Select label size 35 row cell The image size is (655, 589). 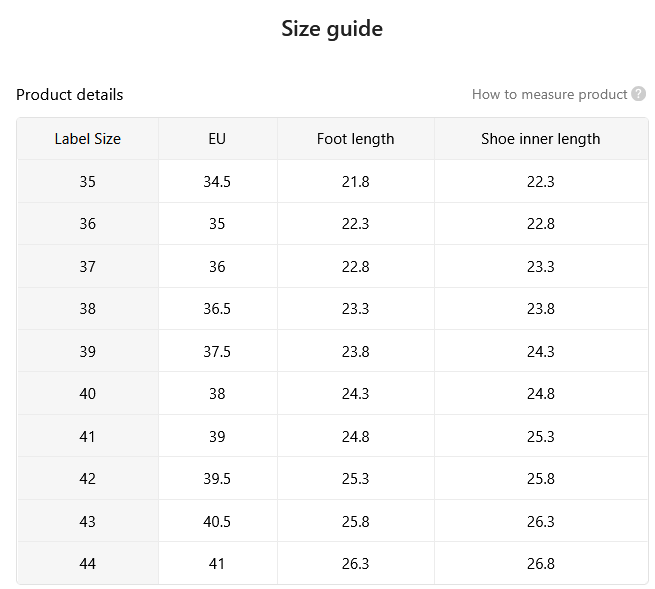(88, 182)
